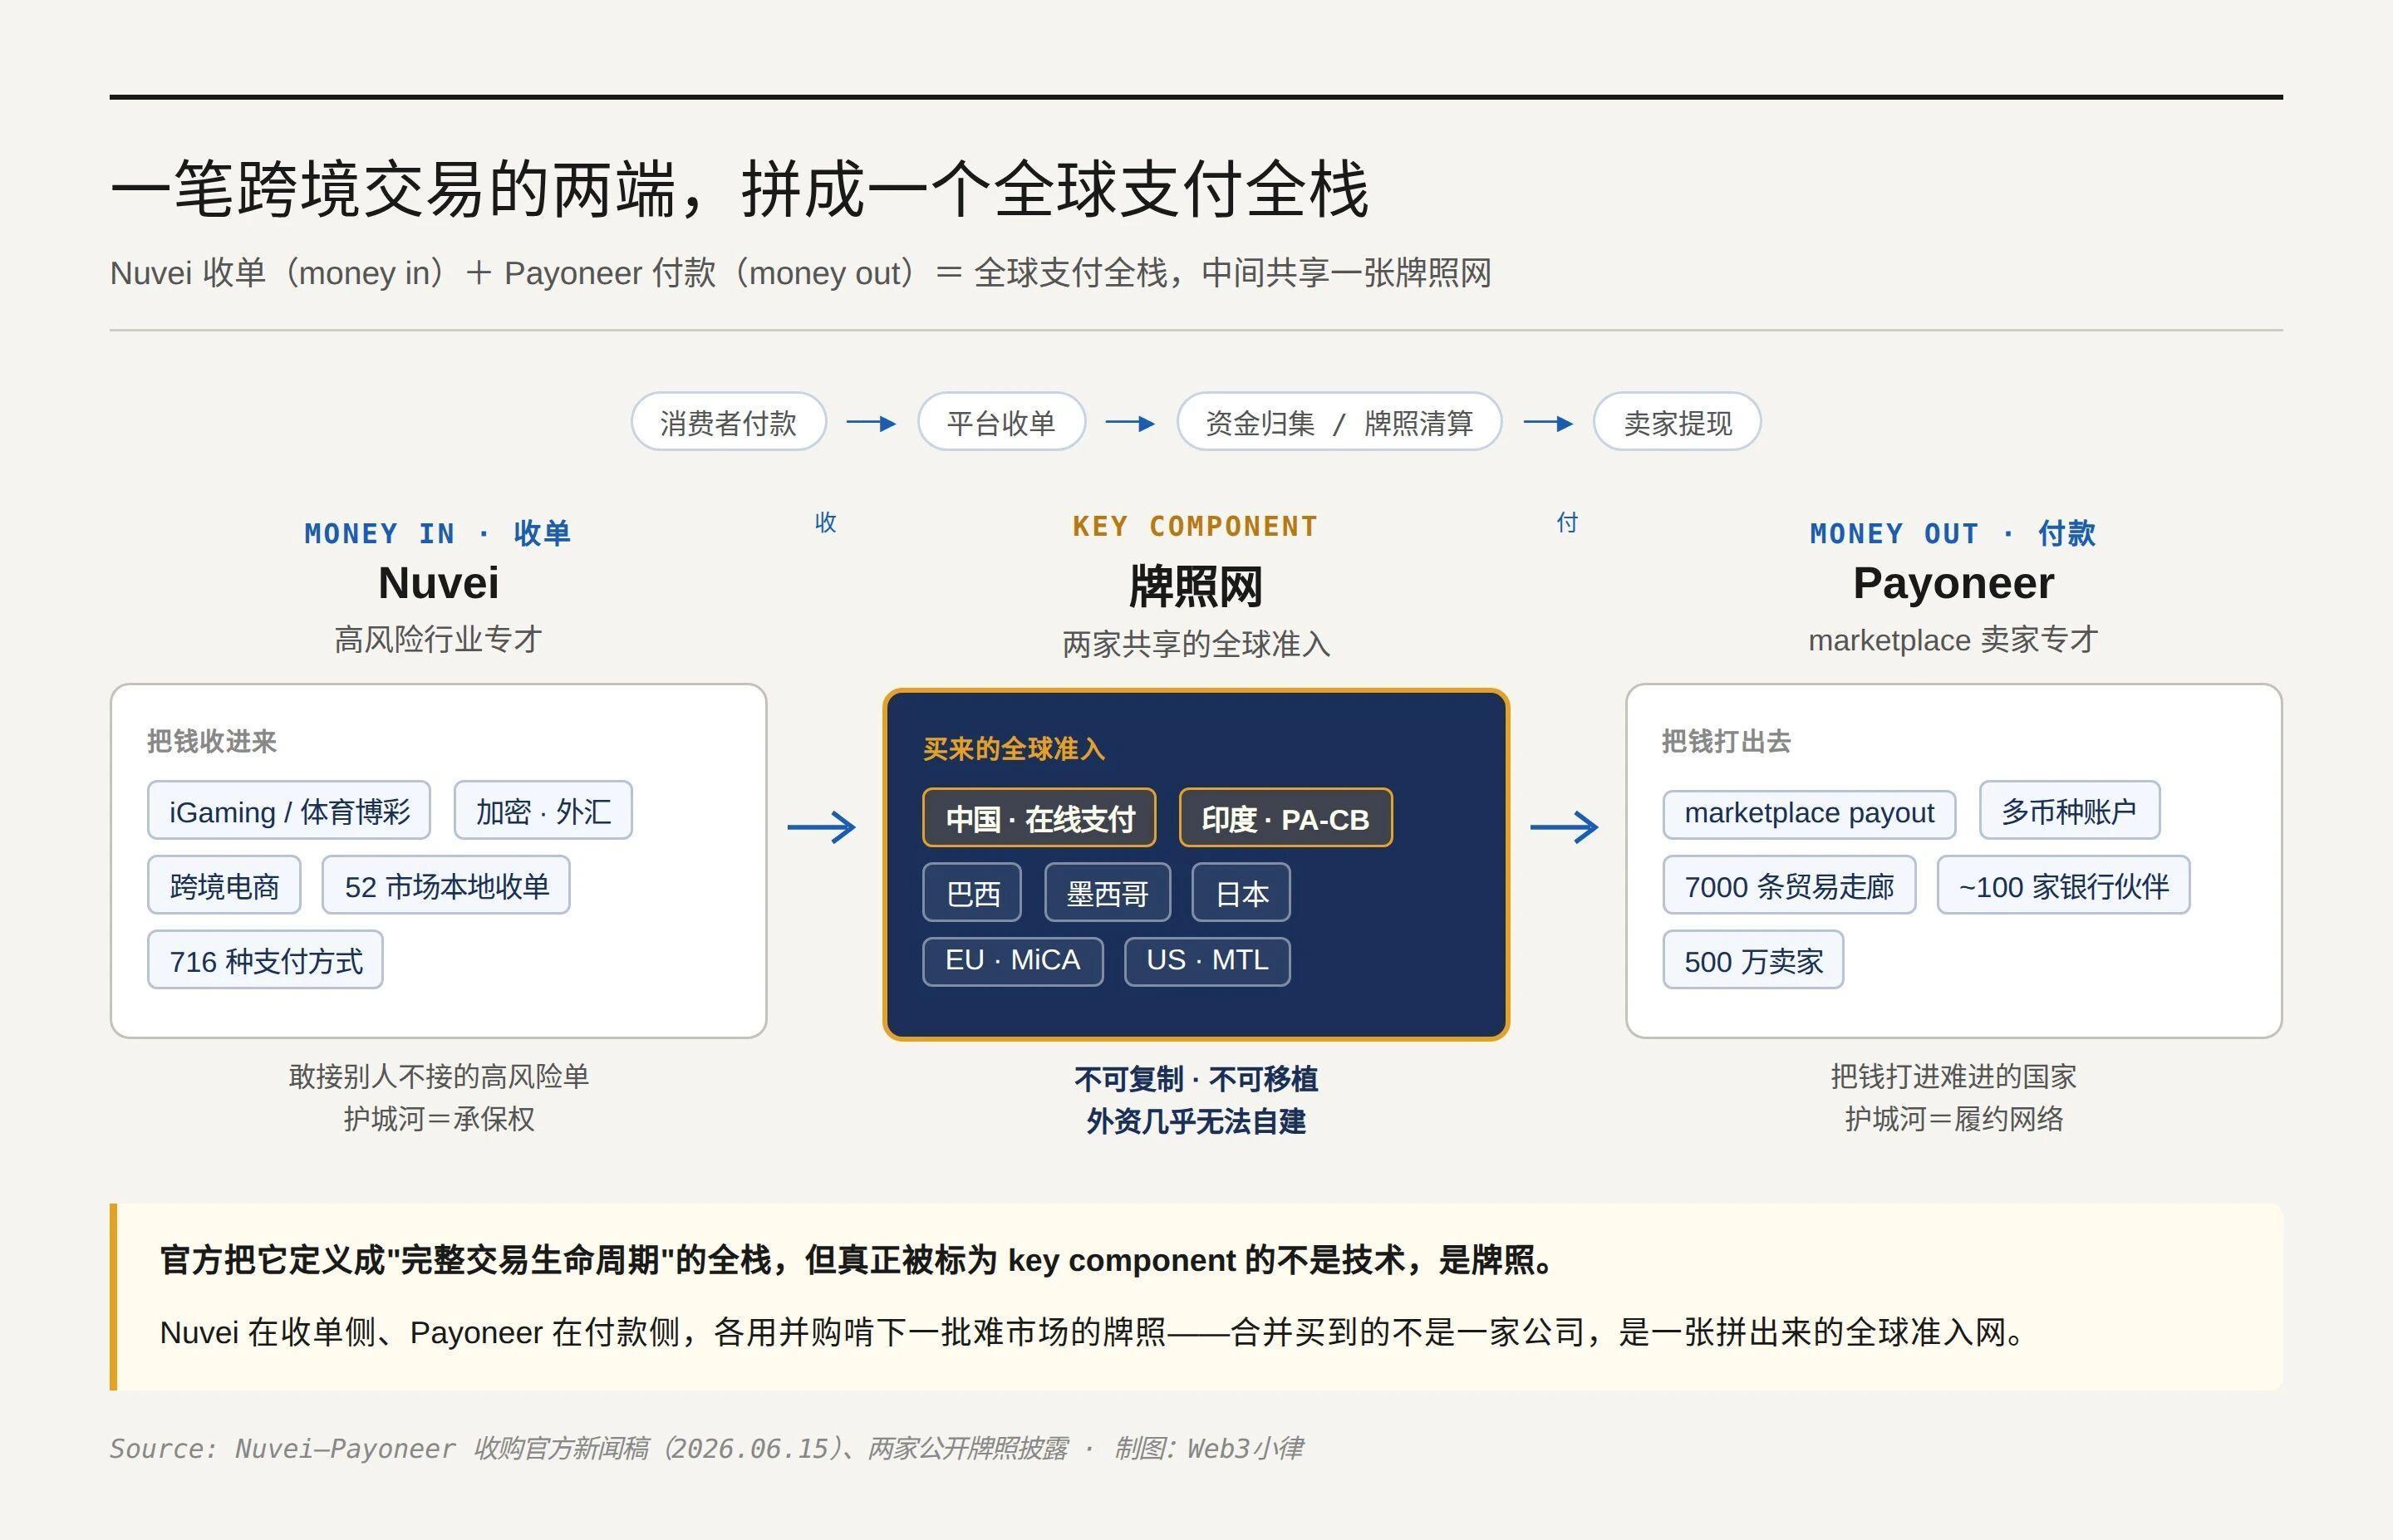Image resolution: width=2393 pixels, height=1540 pixels.
Task: Select the 500 万卖家 tag
Action: click(x=1753, y=960)
